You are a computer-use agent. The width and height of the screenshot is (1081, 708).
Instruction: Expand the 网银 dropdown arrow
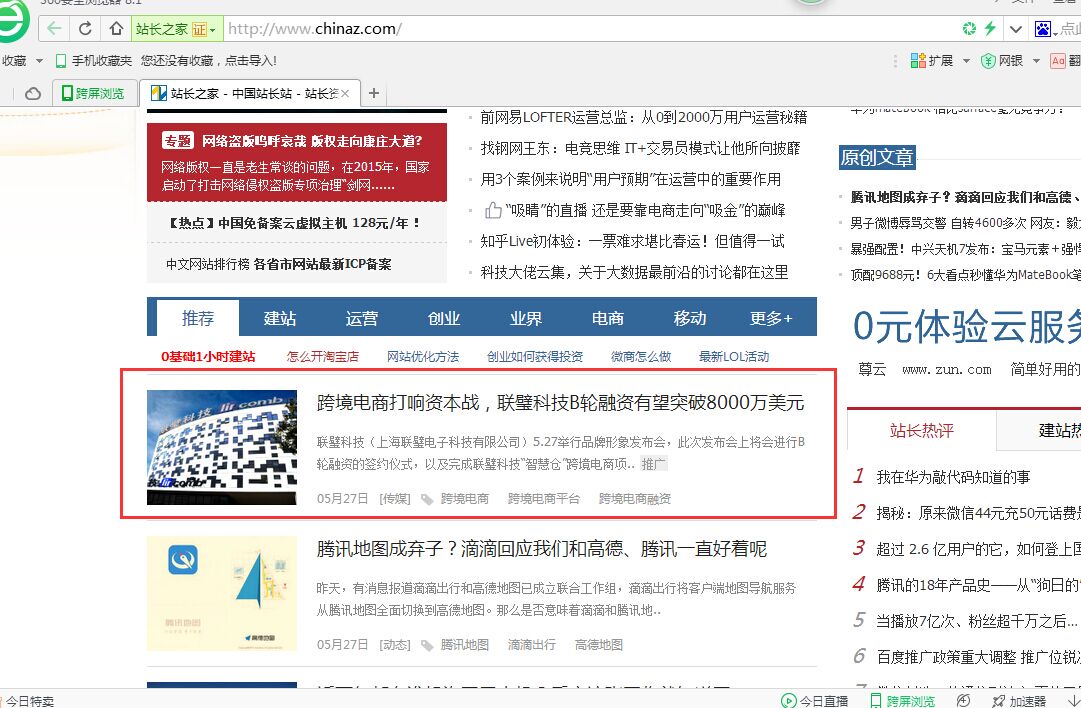click(1035, 61)
